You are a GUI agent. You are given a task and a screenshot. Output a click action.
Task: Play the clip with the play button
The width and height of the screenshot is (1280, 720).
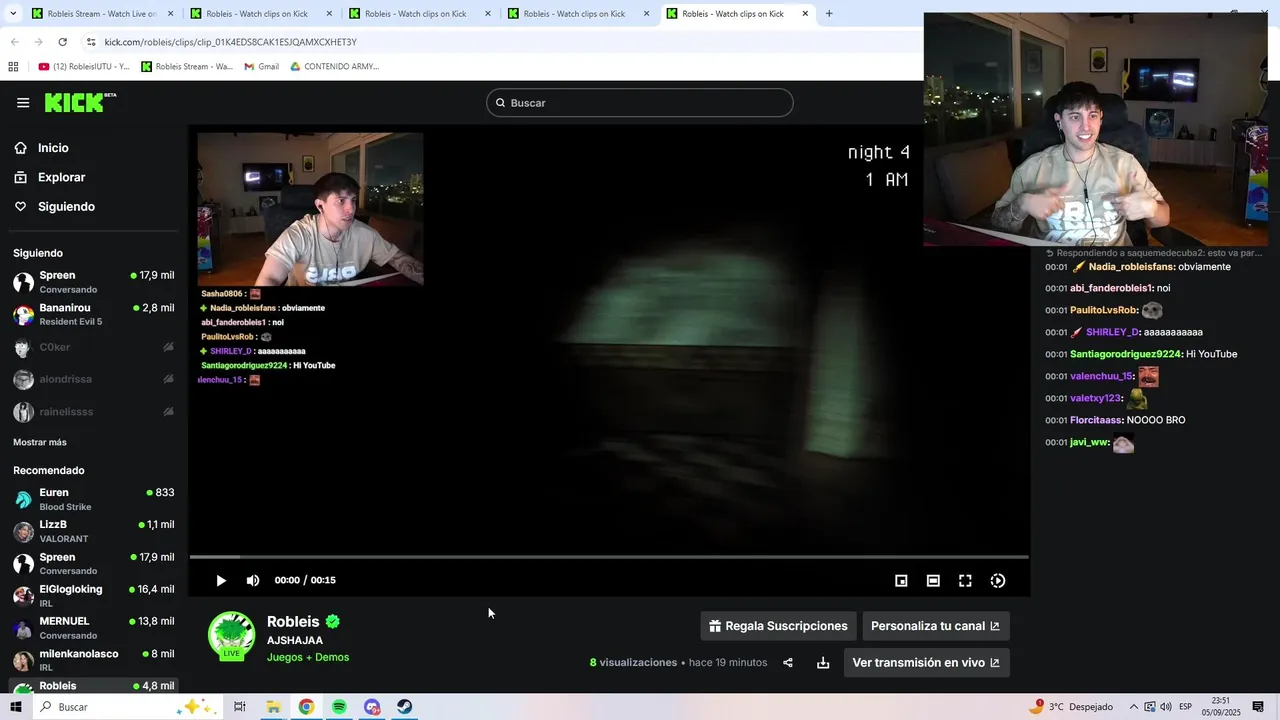point(221,580)
